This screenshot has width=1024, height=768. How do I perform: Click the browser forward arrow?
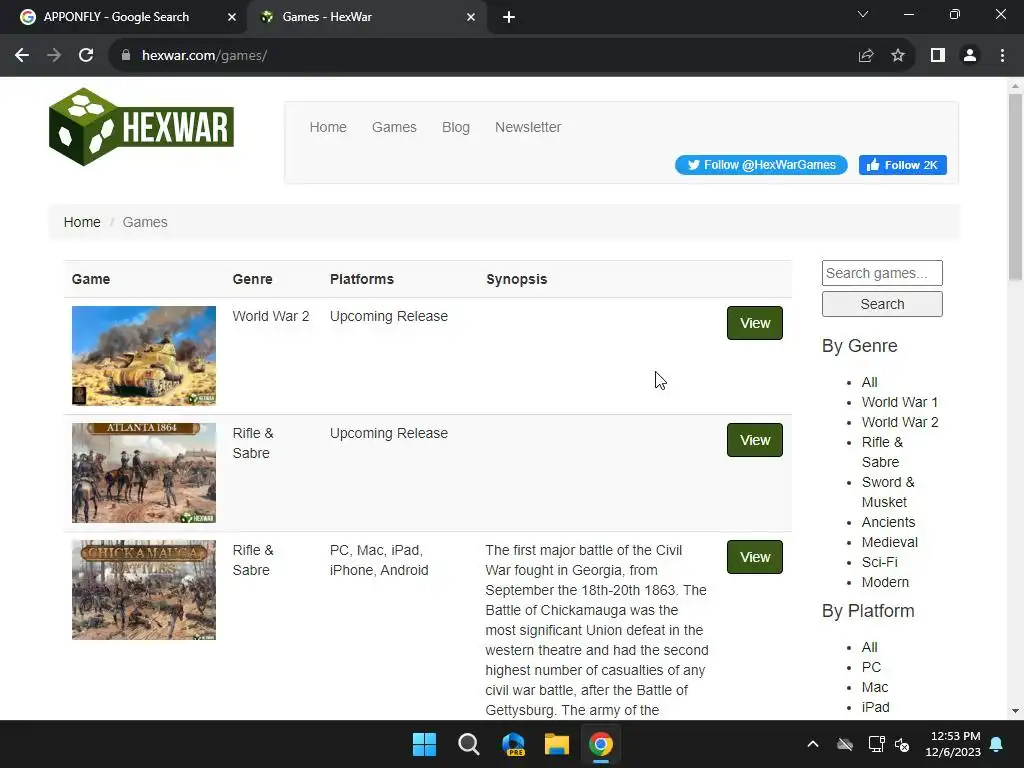54,56
